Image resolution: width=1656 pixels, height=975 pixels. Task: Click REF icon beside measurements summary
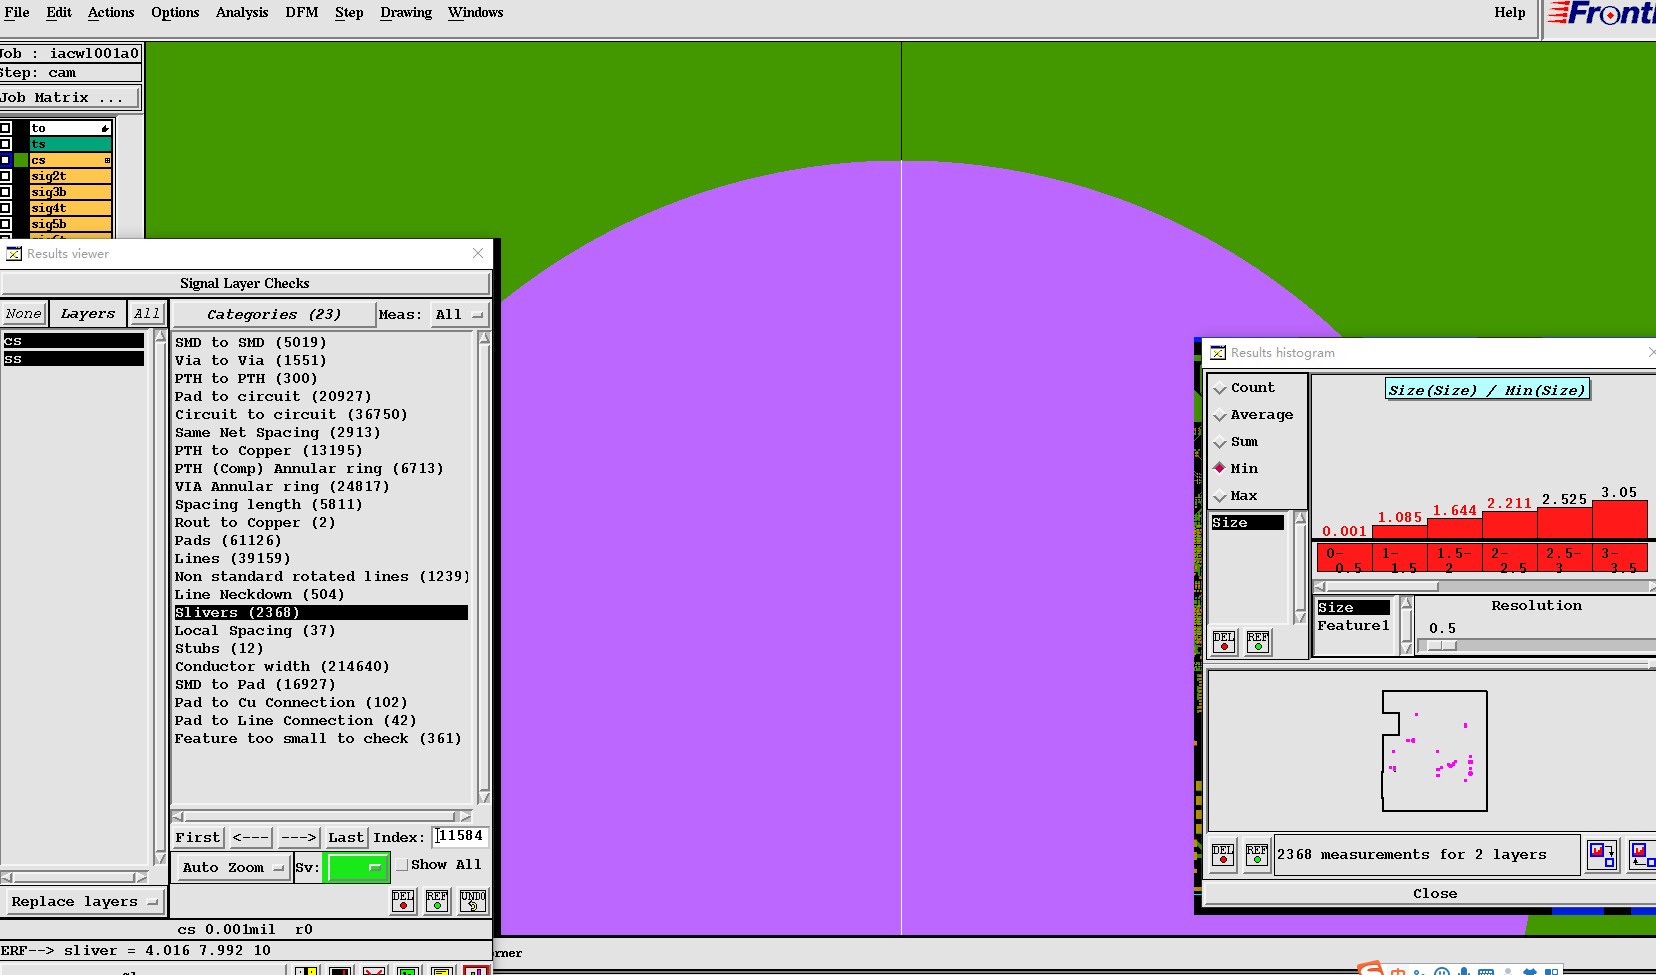click(1257, 855)
